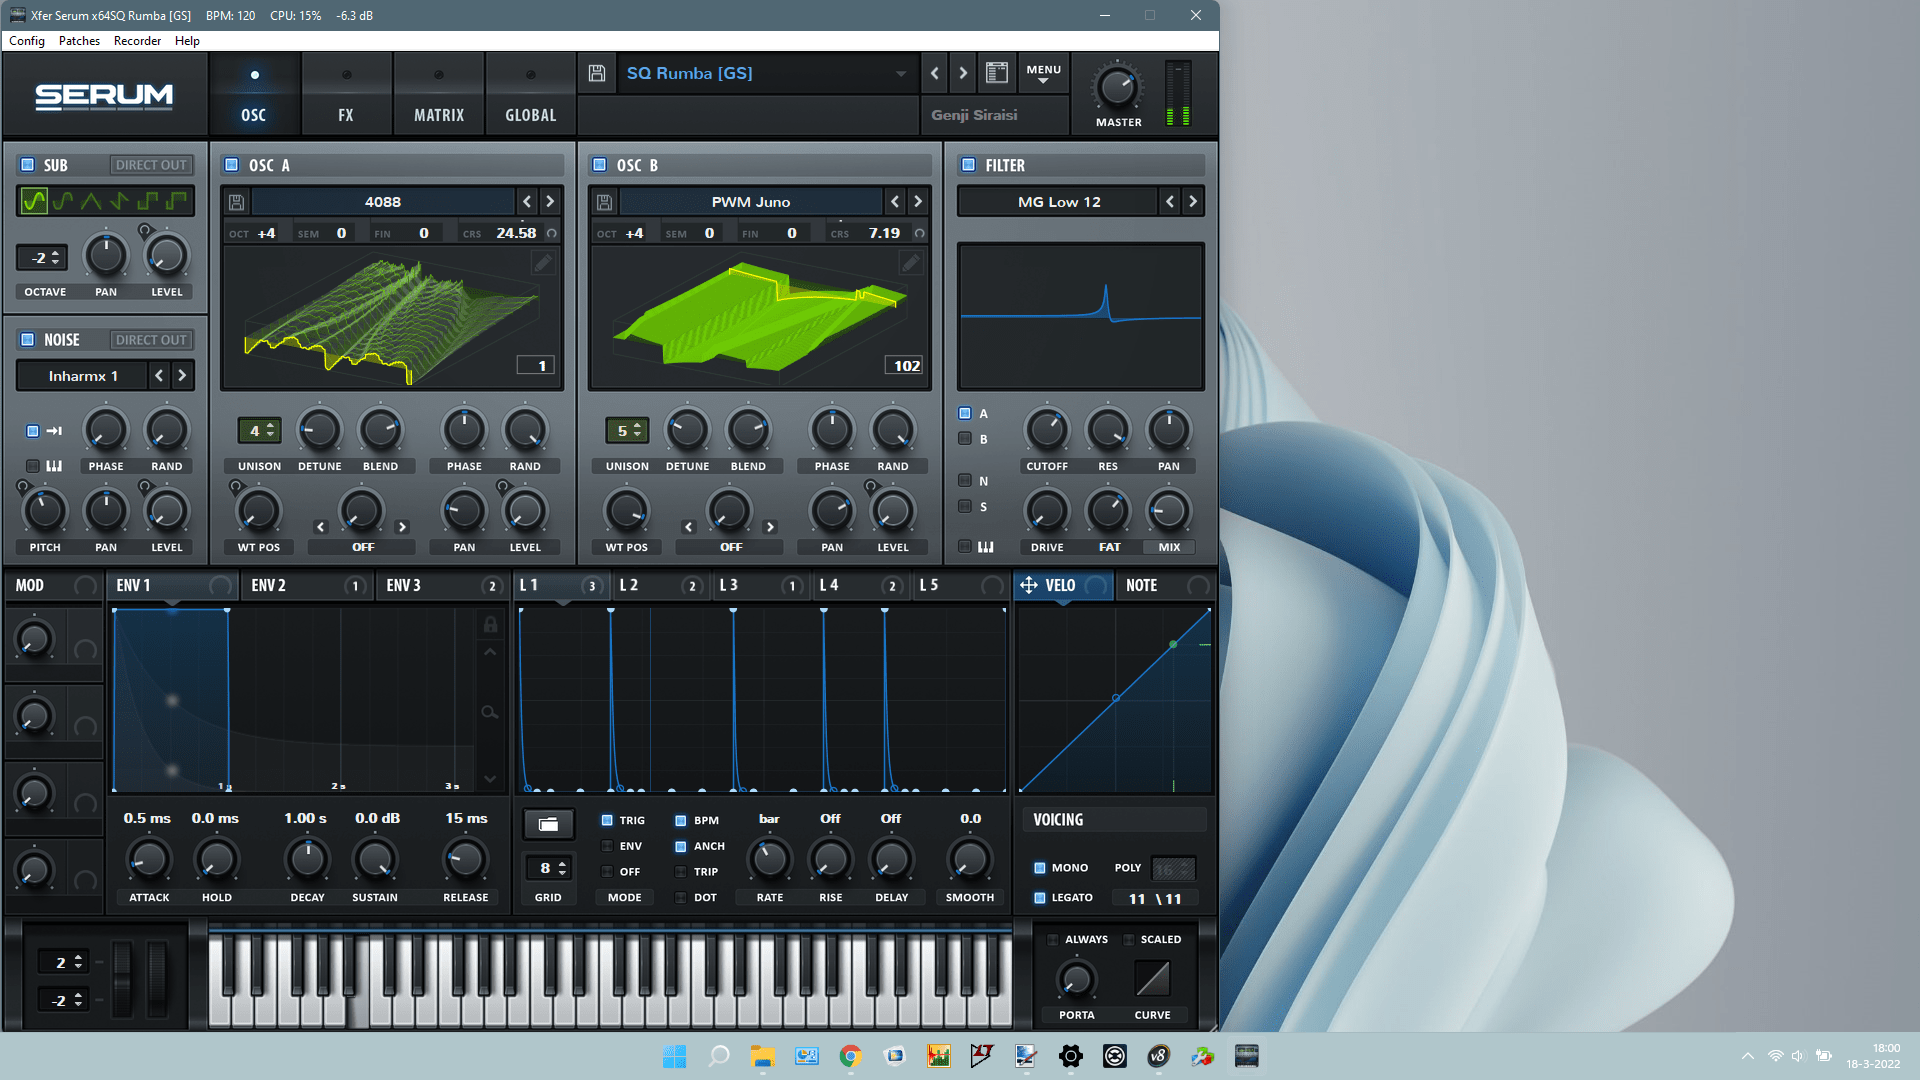This screenshot has height=1080, width=1920.
Task: Toggle FILTER enable switch
Action: point(968,165)
